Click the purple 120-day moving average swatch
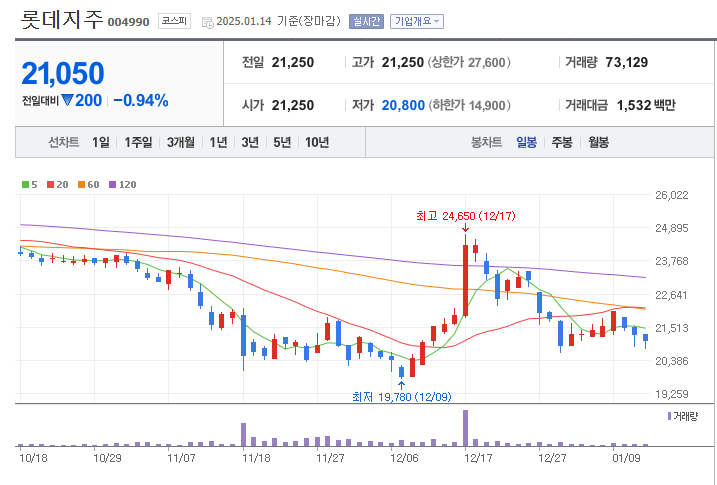This screenshot has width=717, height=485. coord(112,185)
